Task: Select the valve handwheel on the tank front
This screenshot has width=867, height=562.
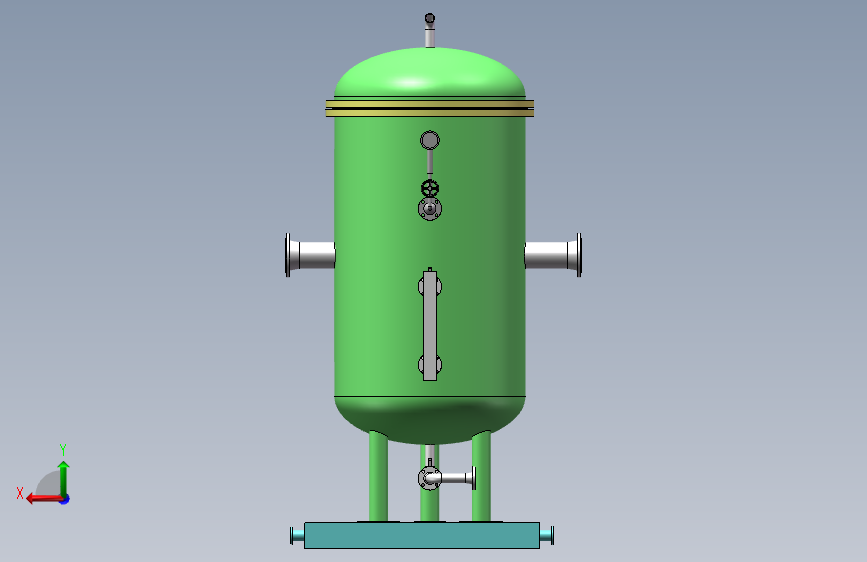Action: tap(430, 189)
